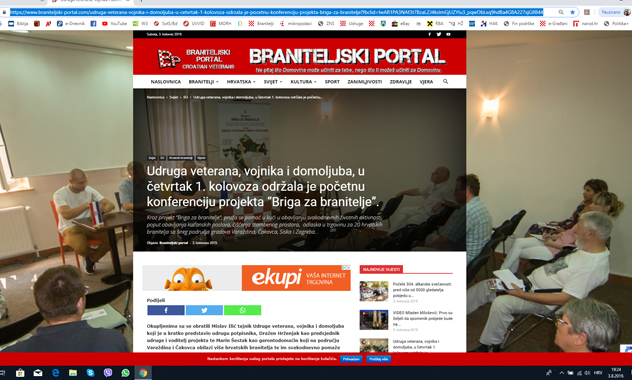Open the ekupi advertisement banner
The image size is (632, 380).
click(246, 278)
